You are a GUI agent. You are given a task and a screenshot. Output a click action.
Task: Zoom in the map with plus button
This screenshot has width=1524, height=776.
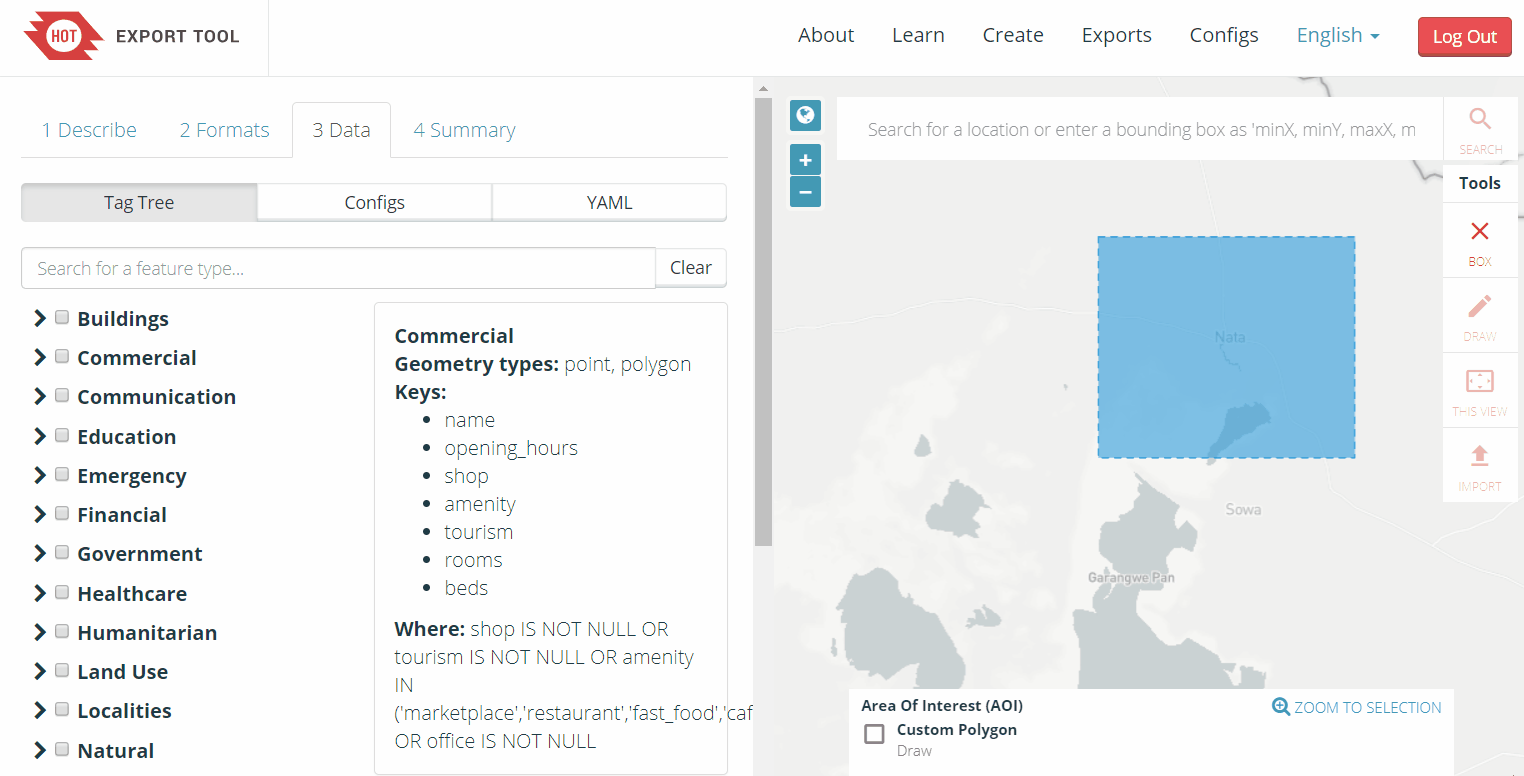point(805,160)
